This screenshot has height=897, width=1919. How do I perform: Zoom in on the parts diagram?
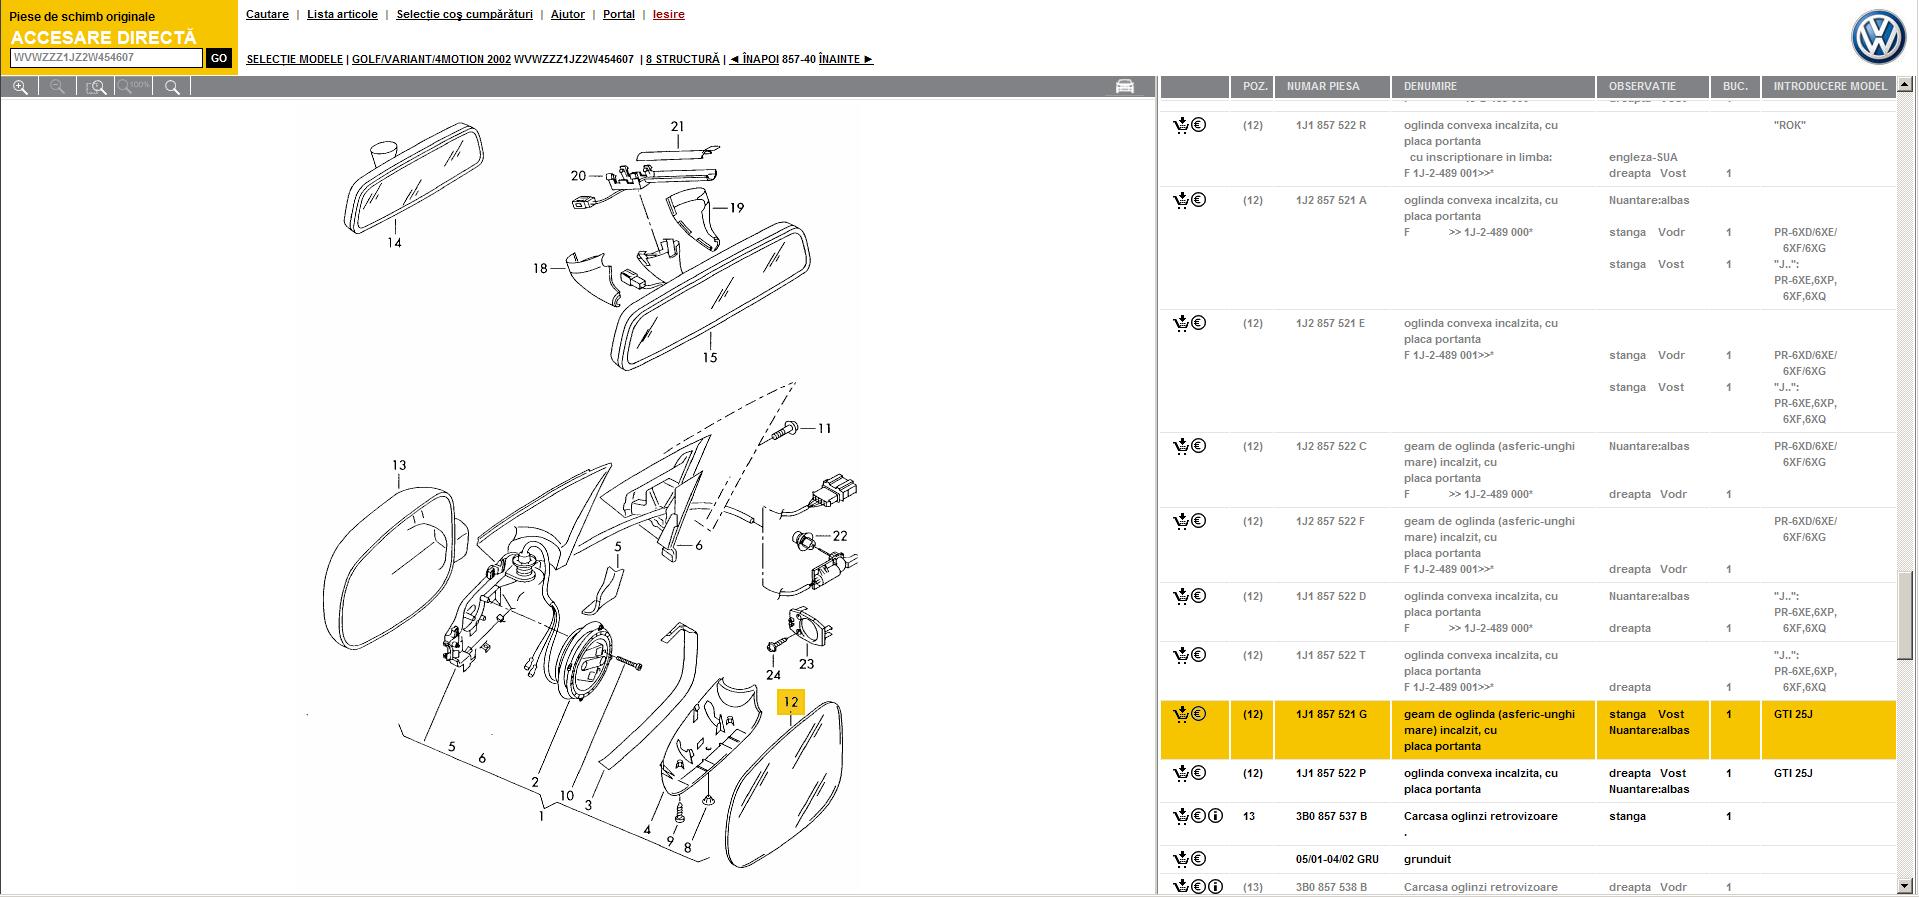coord(20,87)
